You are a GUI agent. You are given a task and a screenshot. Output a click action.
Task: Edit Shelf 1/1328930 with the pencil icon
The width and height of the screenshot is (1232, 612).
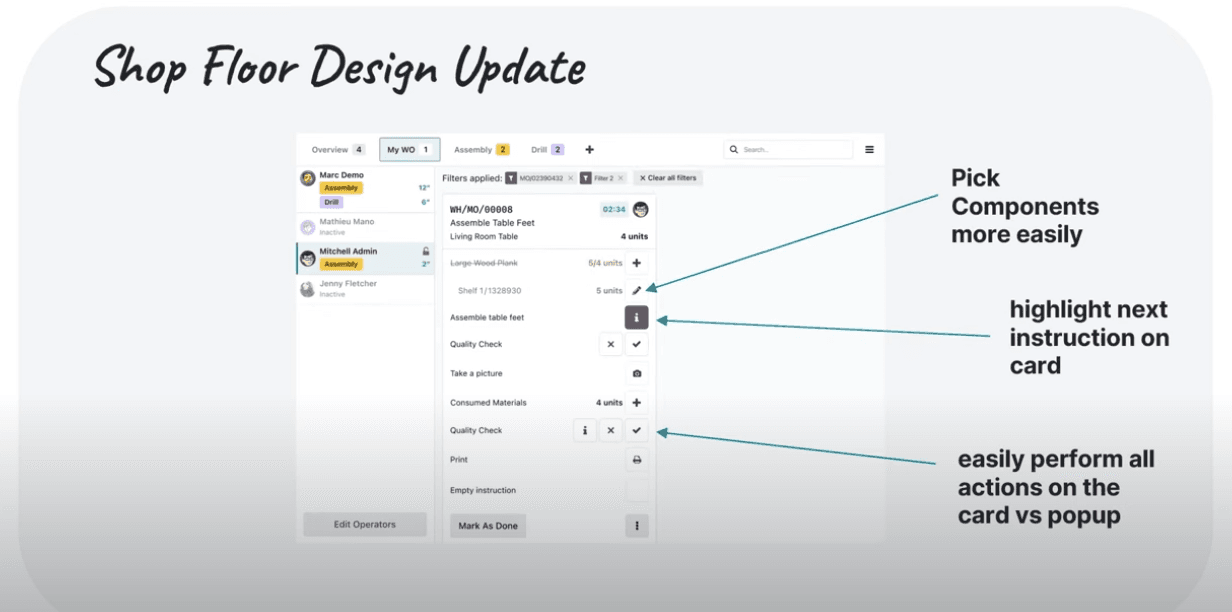[x=637, y=291]
